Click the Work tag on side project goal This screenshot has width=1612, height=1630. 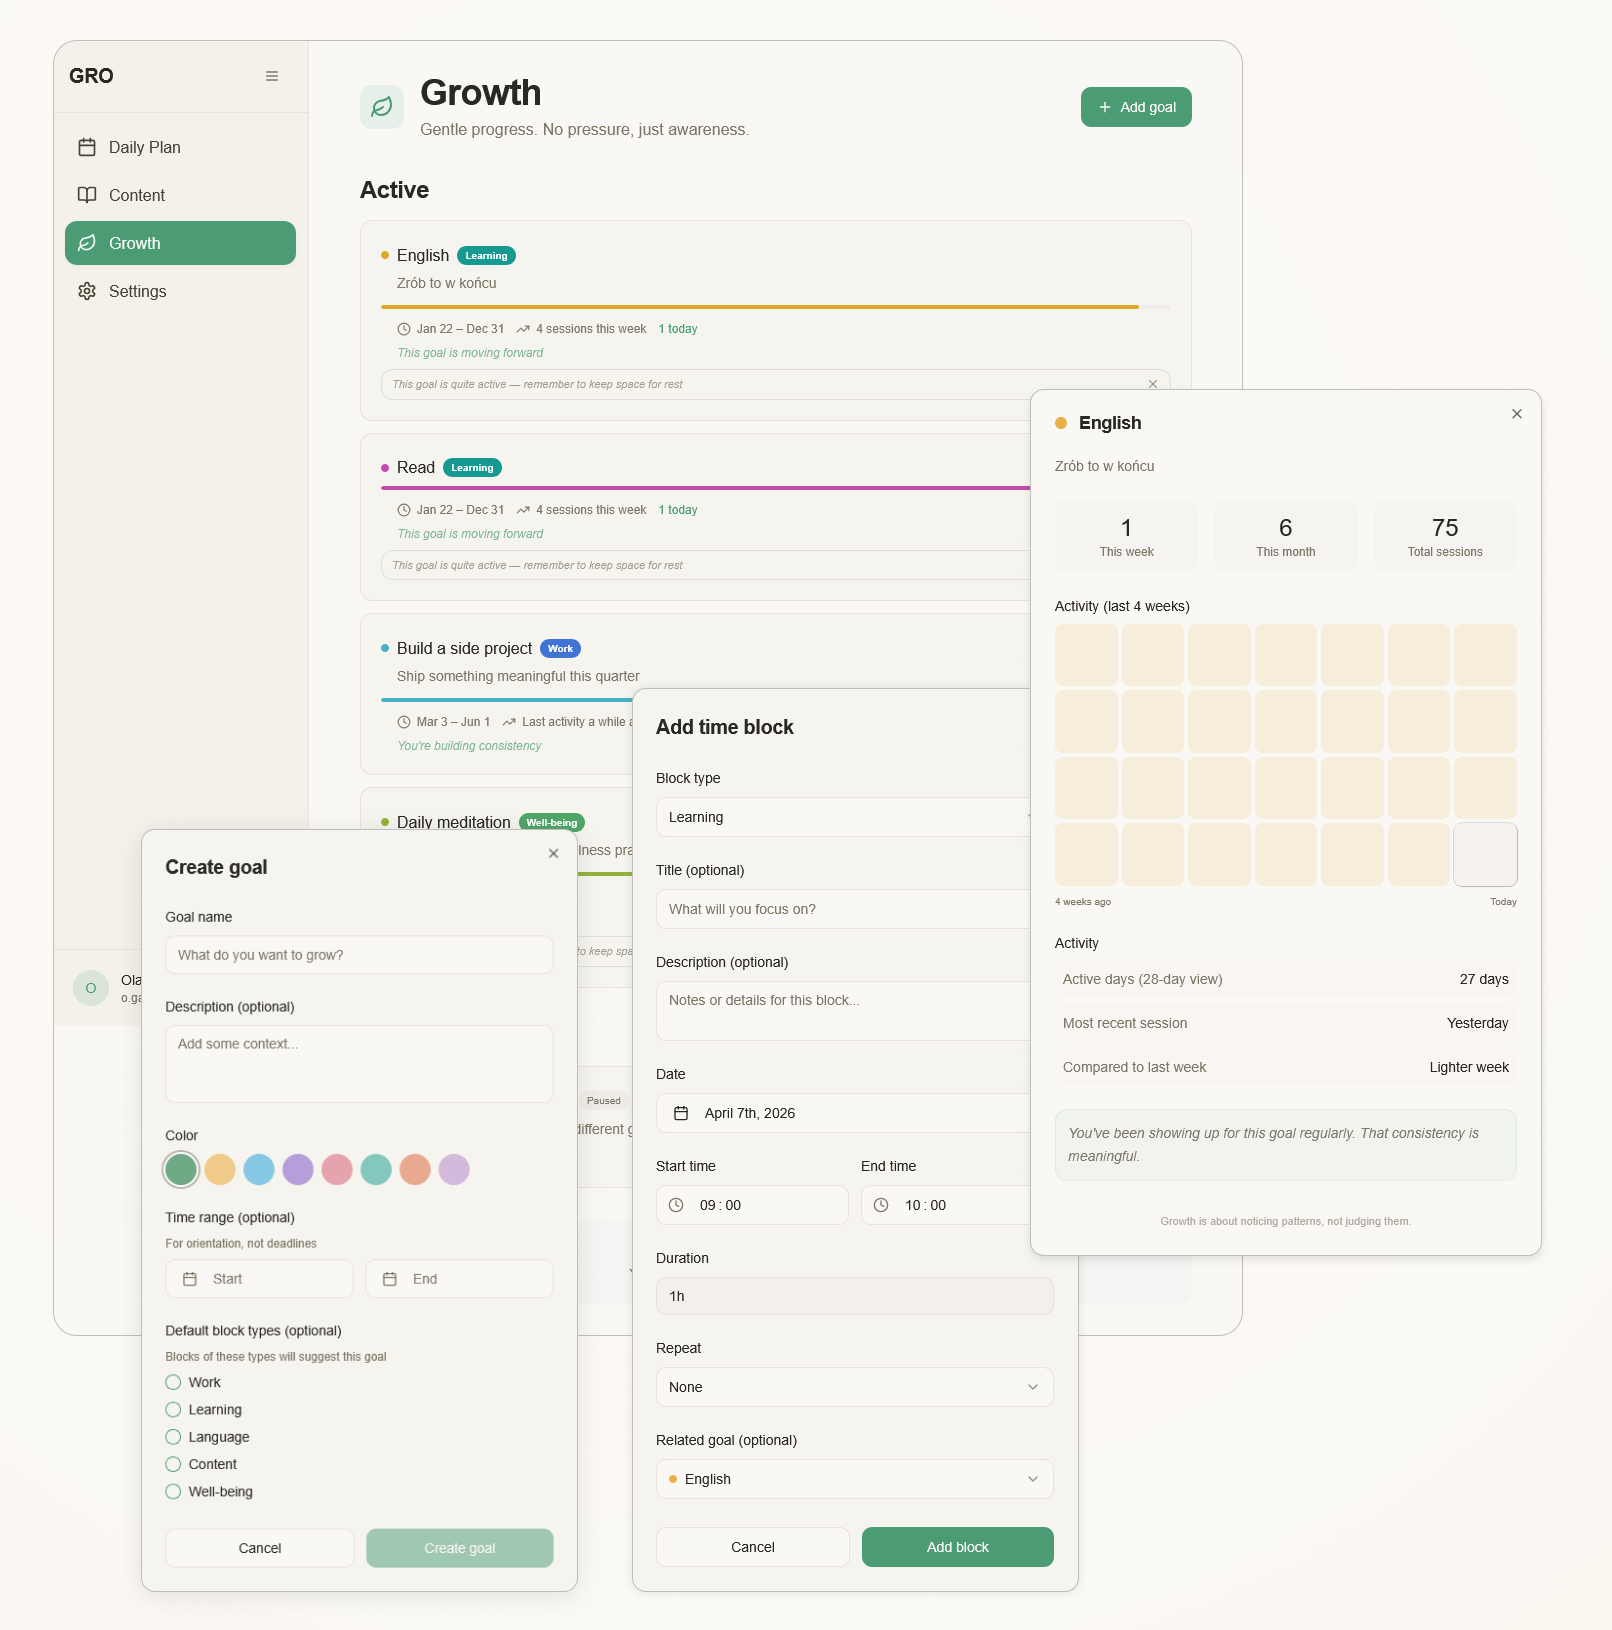coord(560,649)
